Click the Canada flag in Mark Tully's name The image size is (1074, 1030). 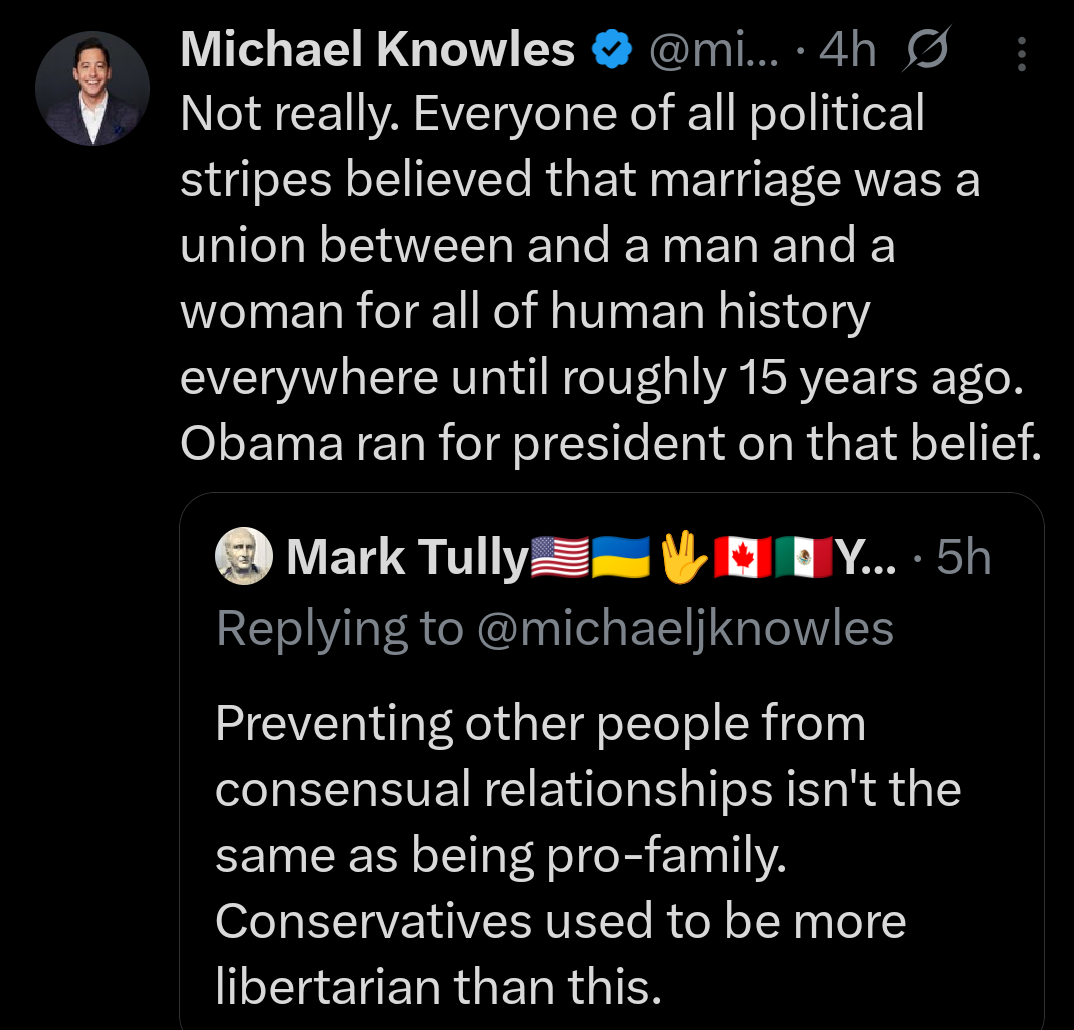pos(740,557)
